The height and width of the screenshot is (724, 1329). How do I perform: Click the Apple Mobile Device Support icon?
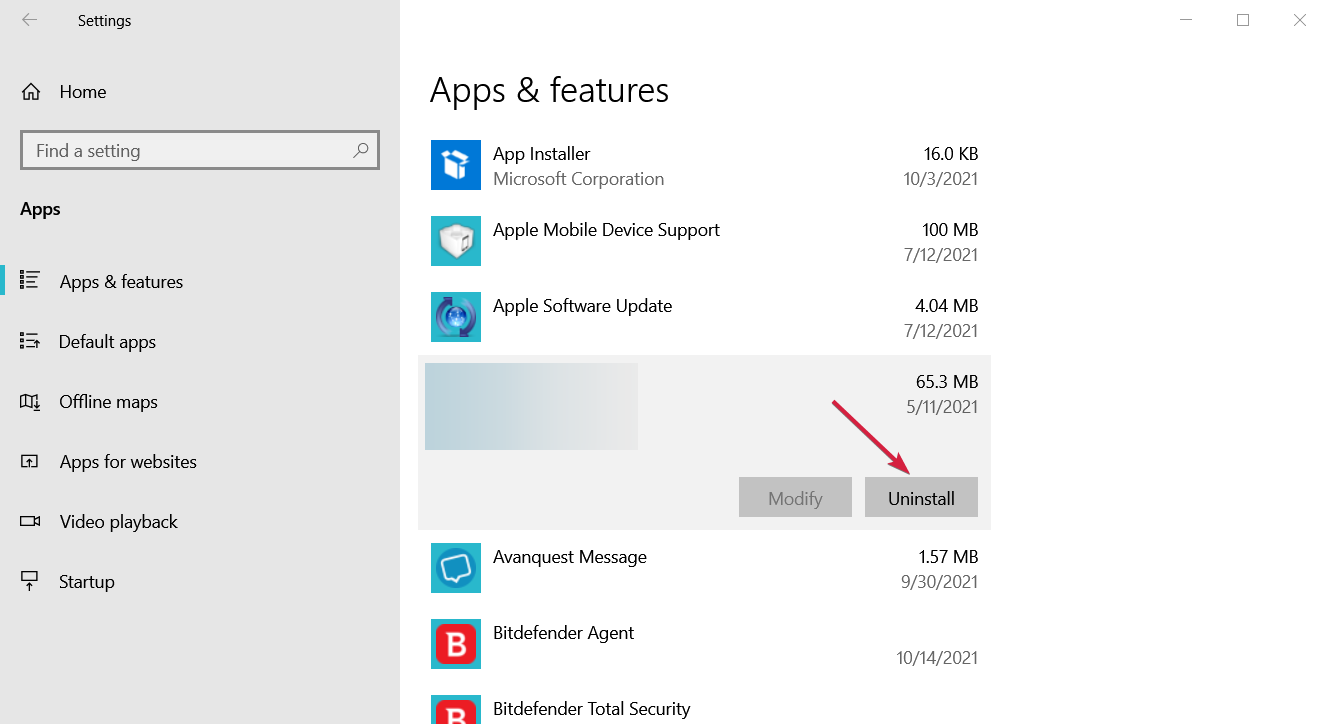click(456, 241)
